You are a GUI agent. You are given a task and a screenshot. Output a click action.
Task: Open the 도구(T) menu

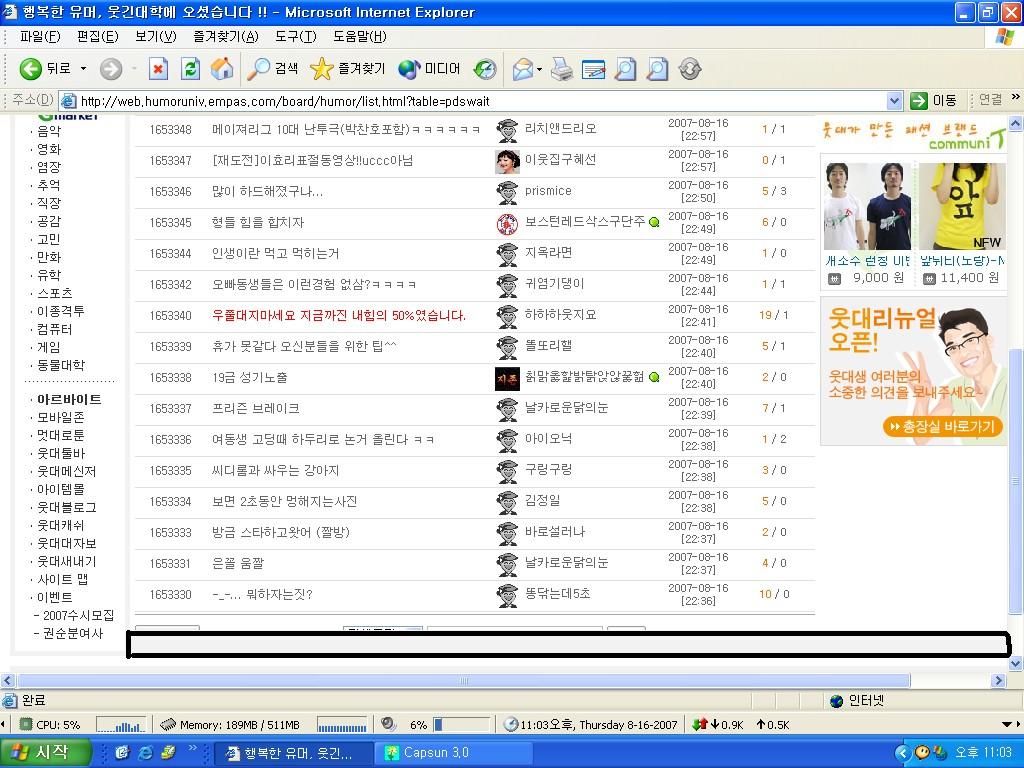[295, 37]
